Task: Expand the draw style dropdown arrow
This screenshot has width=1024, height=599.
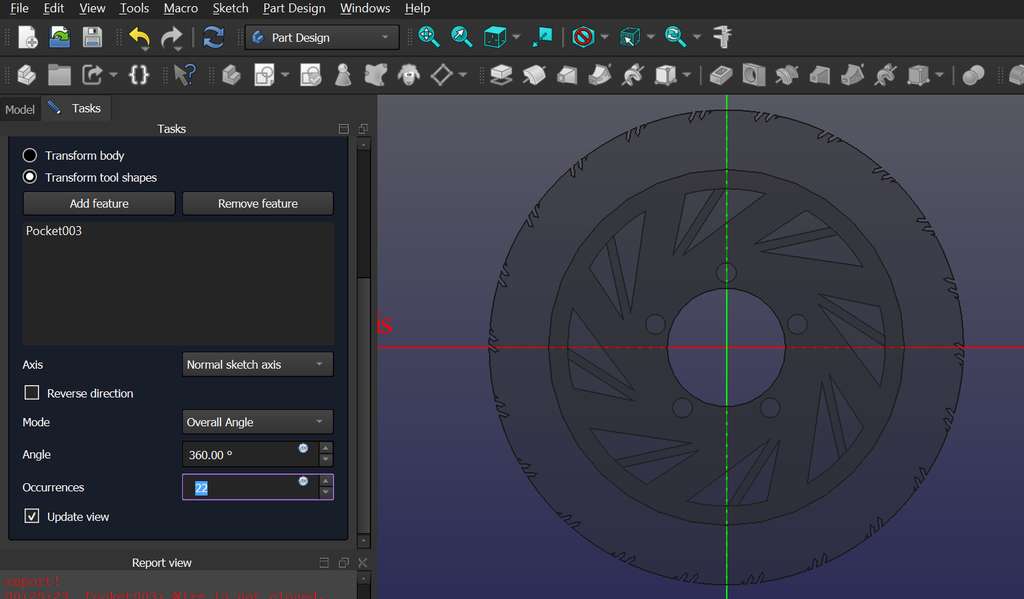Action: tap(604, 37)
